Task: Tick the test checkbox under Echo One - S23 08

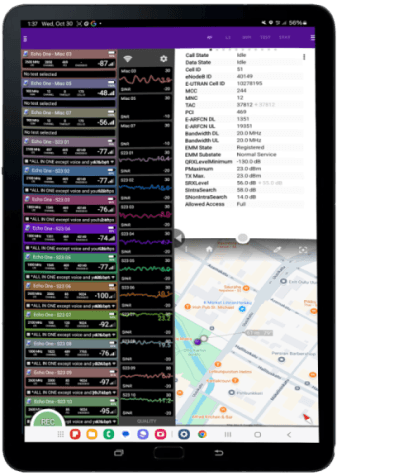Action: (29, 363)
